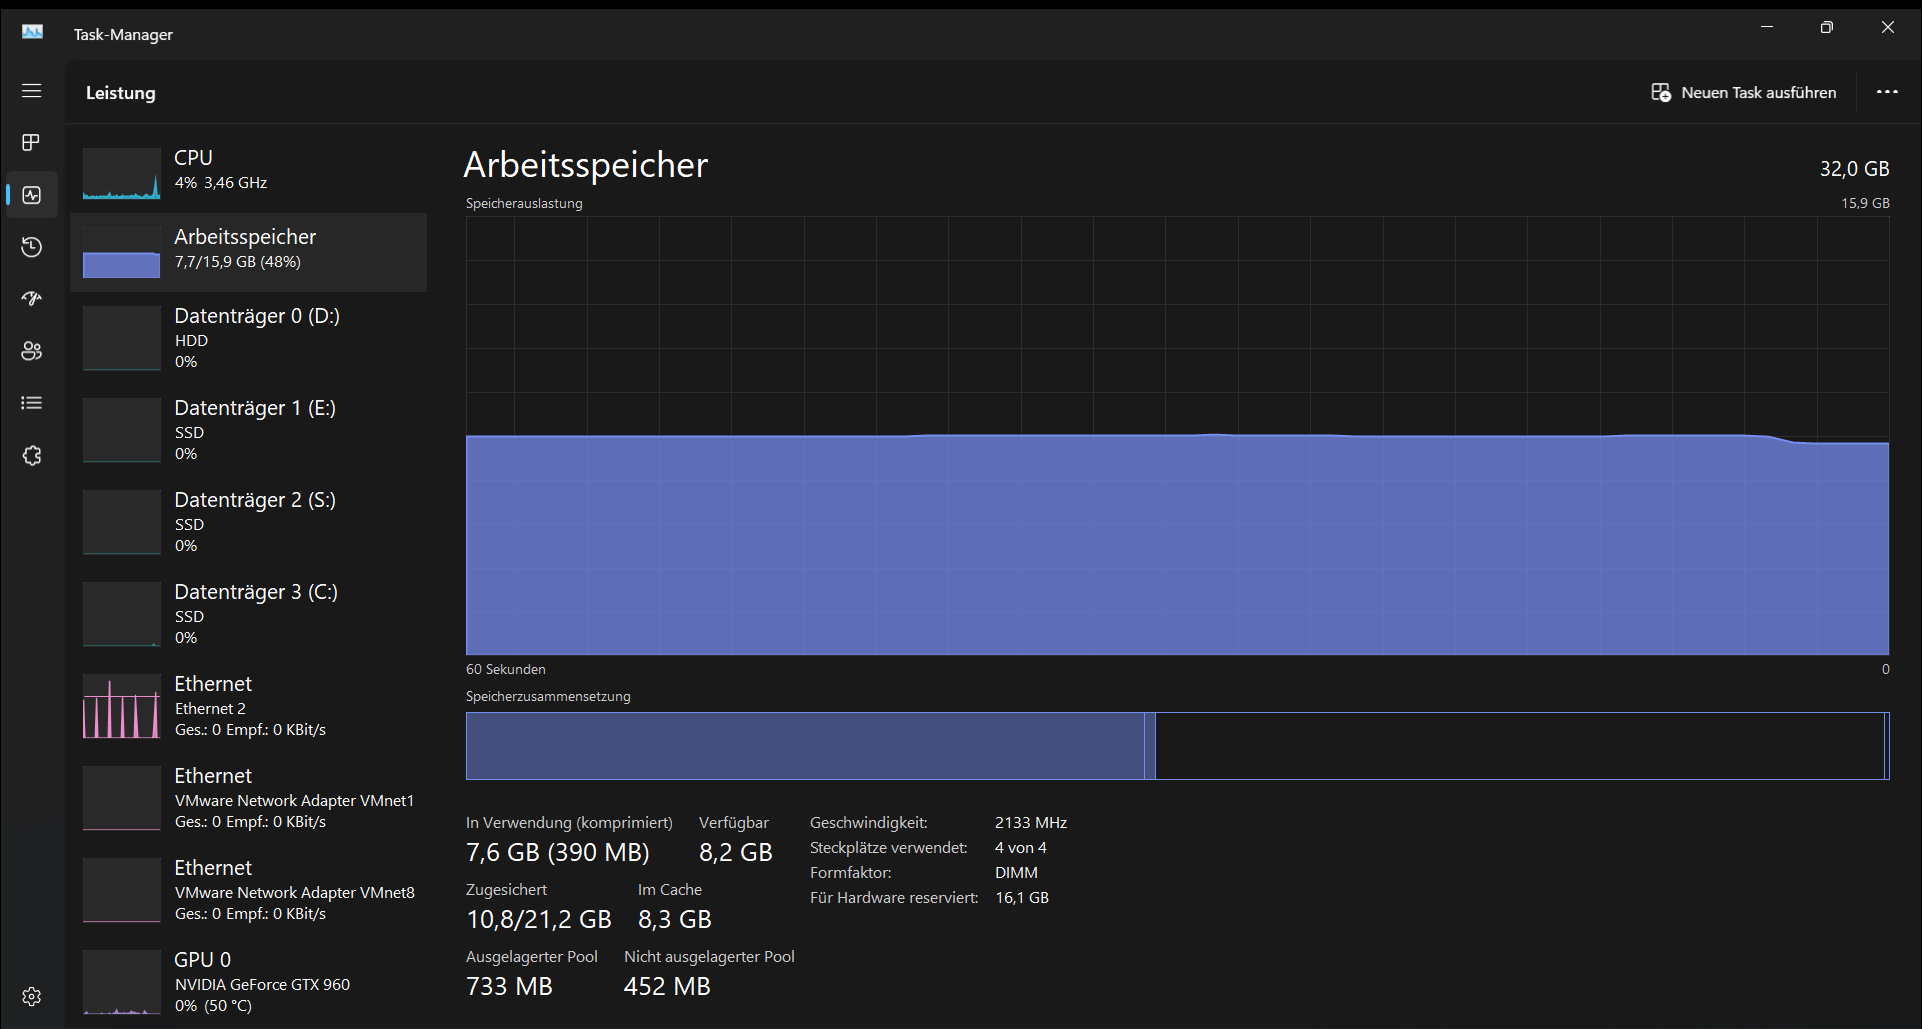This screenshot has height=1029, width=1922.
Task: Go to the Processes page icon
Action: pos(32,143)
